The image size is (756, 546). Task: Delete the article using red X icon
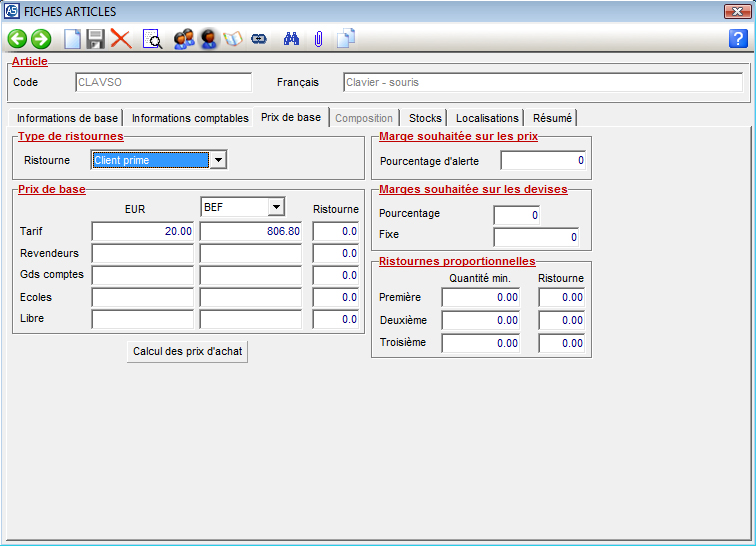121,39
